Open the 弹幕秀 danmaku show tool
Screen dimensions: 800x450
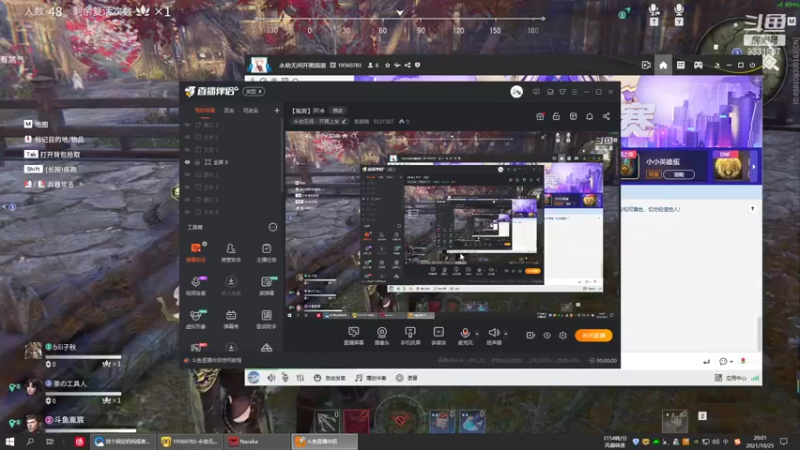coord(231,319)
